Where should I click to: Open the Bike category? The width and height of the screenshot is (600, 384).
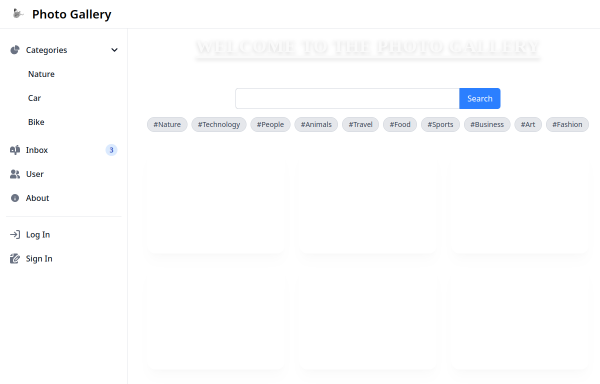point(64,122)
